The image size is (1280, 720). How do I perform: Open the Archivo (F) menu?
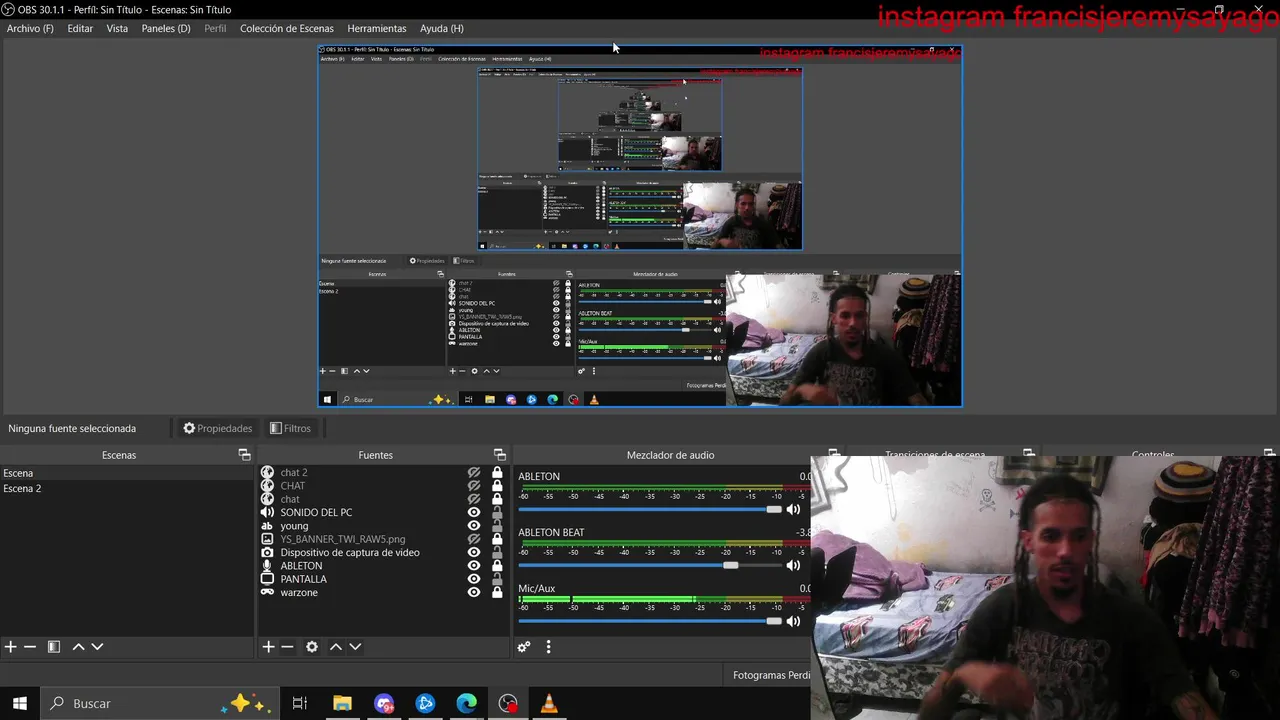pyautogui.click(x=30, y=28)
